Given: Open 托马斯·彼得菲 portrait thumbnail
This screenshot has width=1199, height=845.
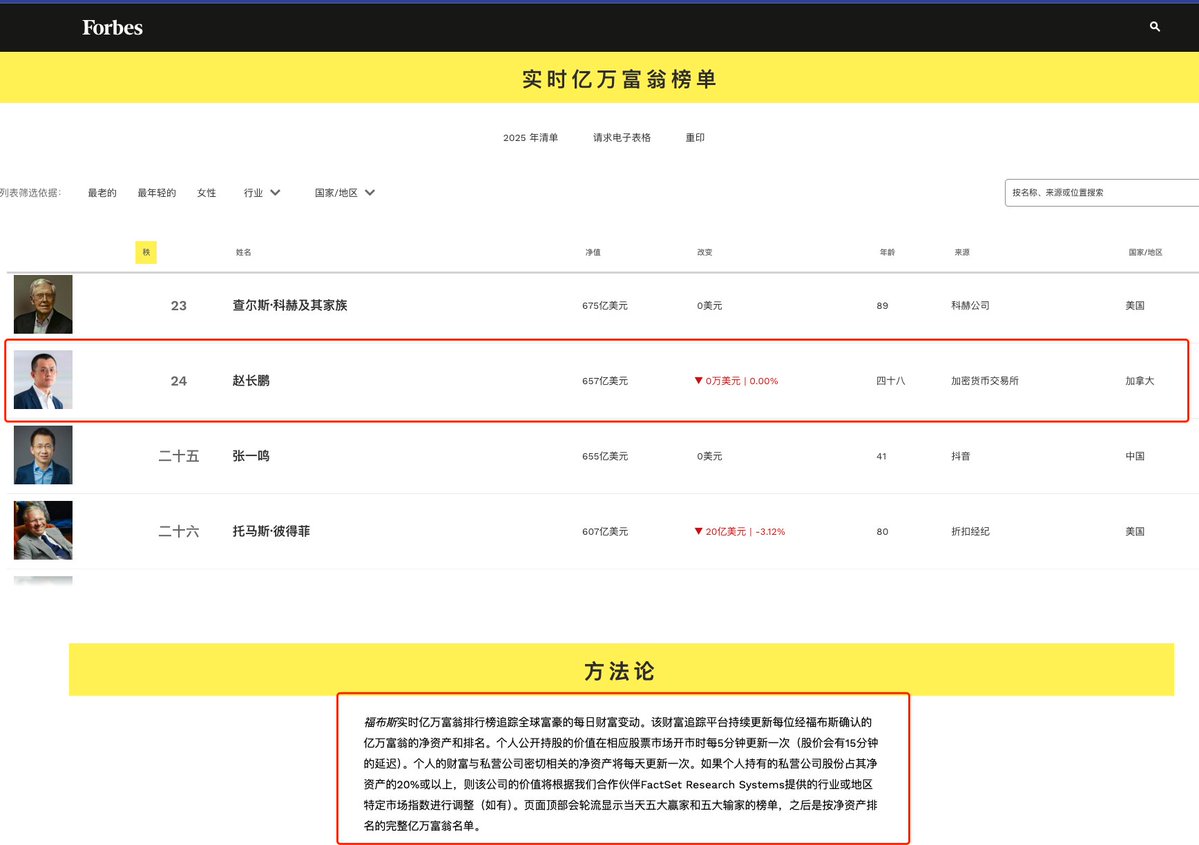Looking at the screenshot, I should click(43, 530).
